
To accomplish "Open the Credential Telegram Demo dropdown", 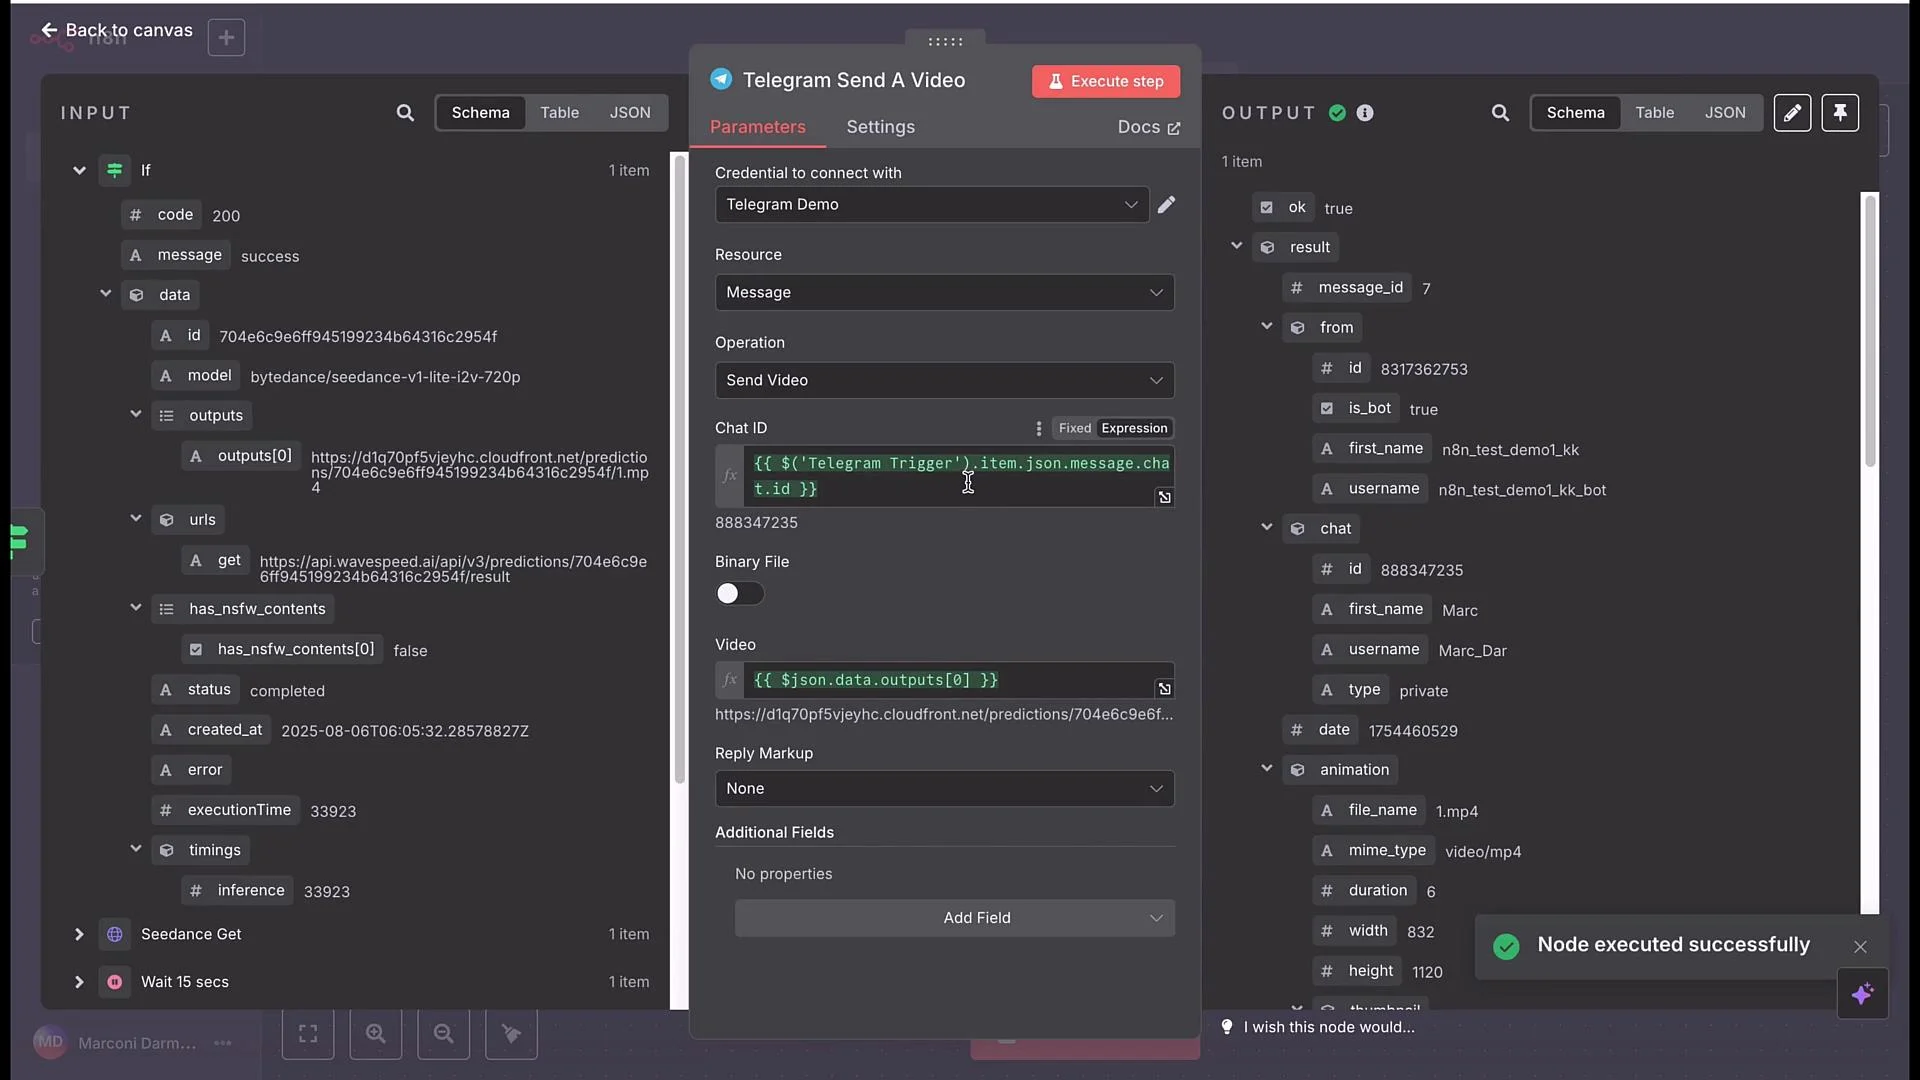I will point(931,204).
